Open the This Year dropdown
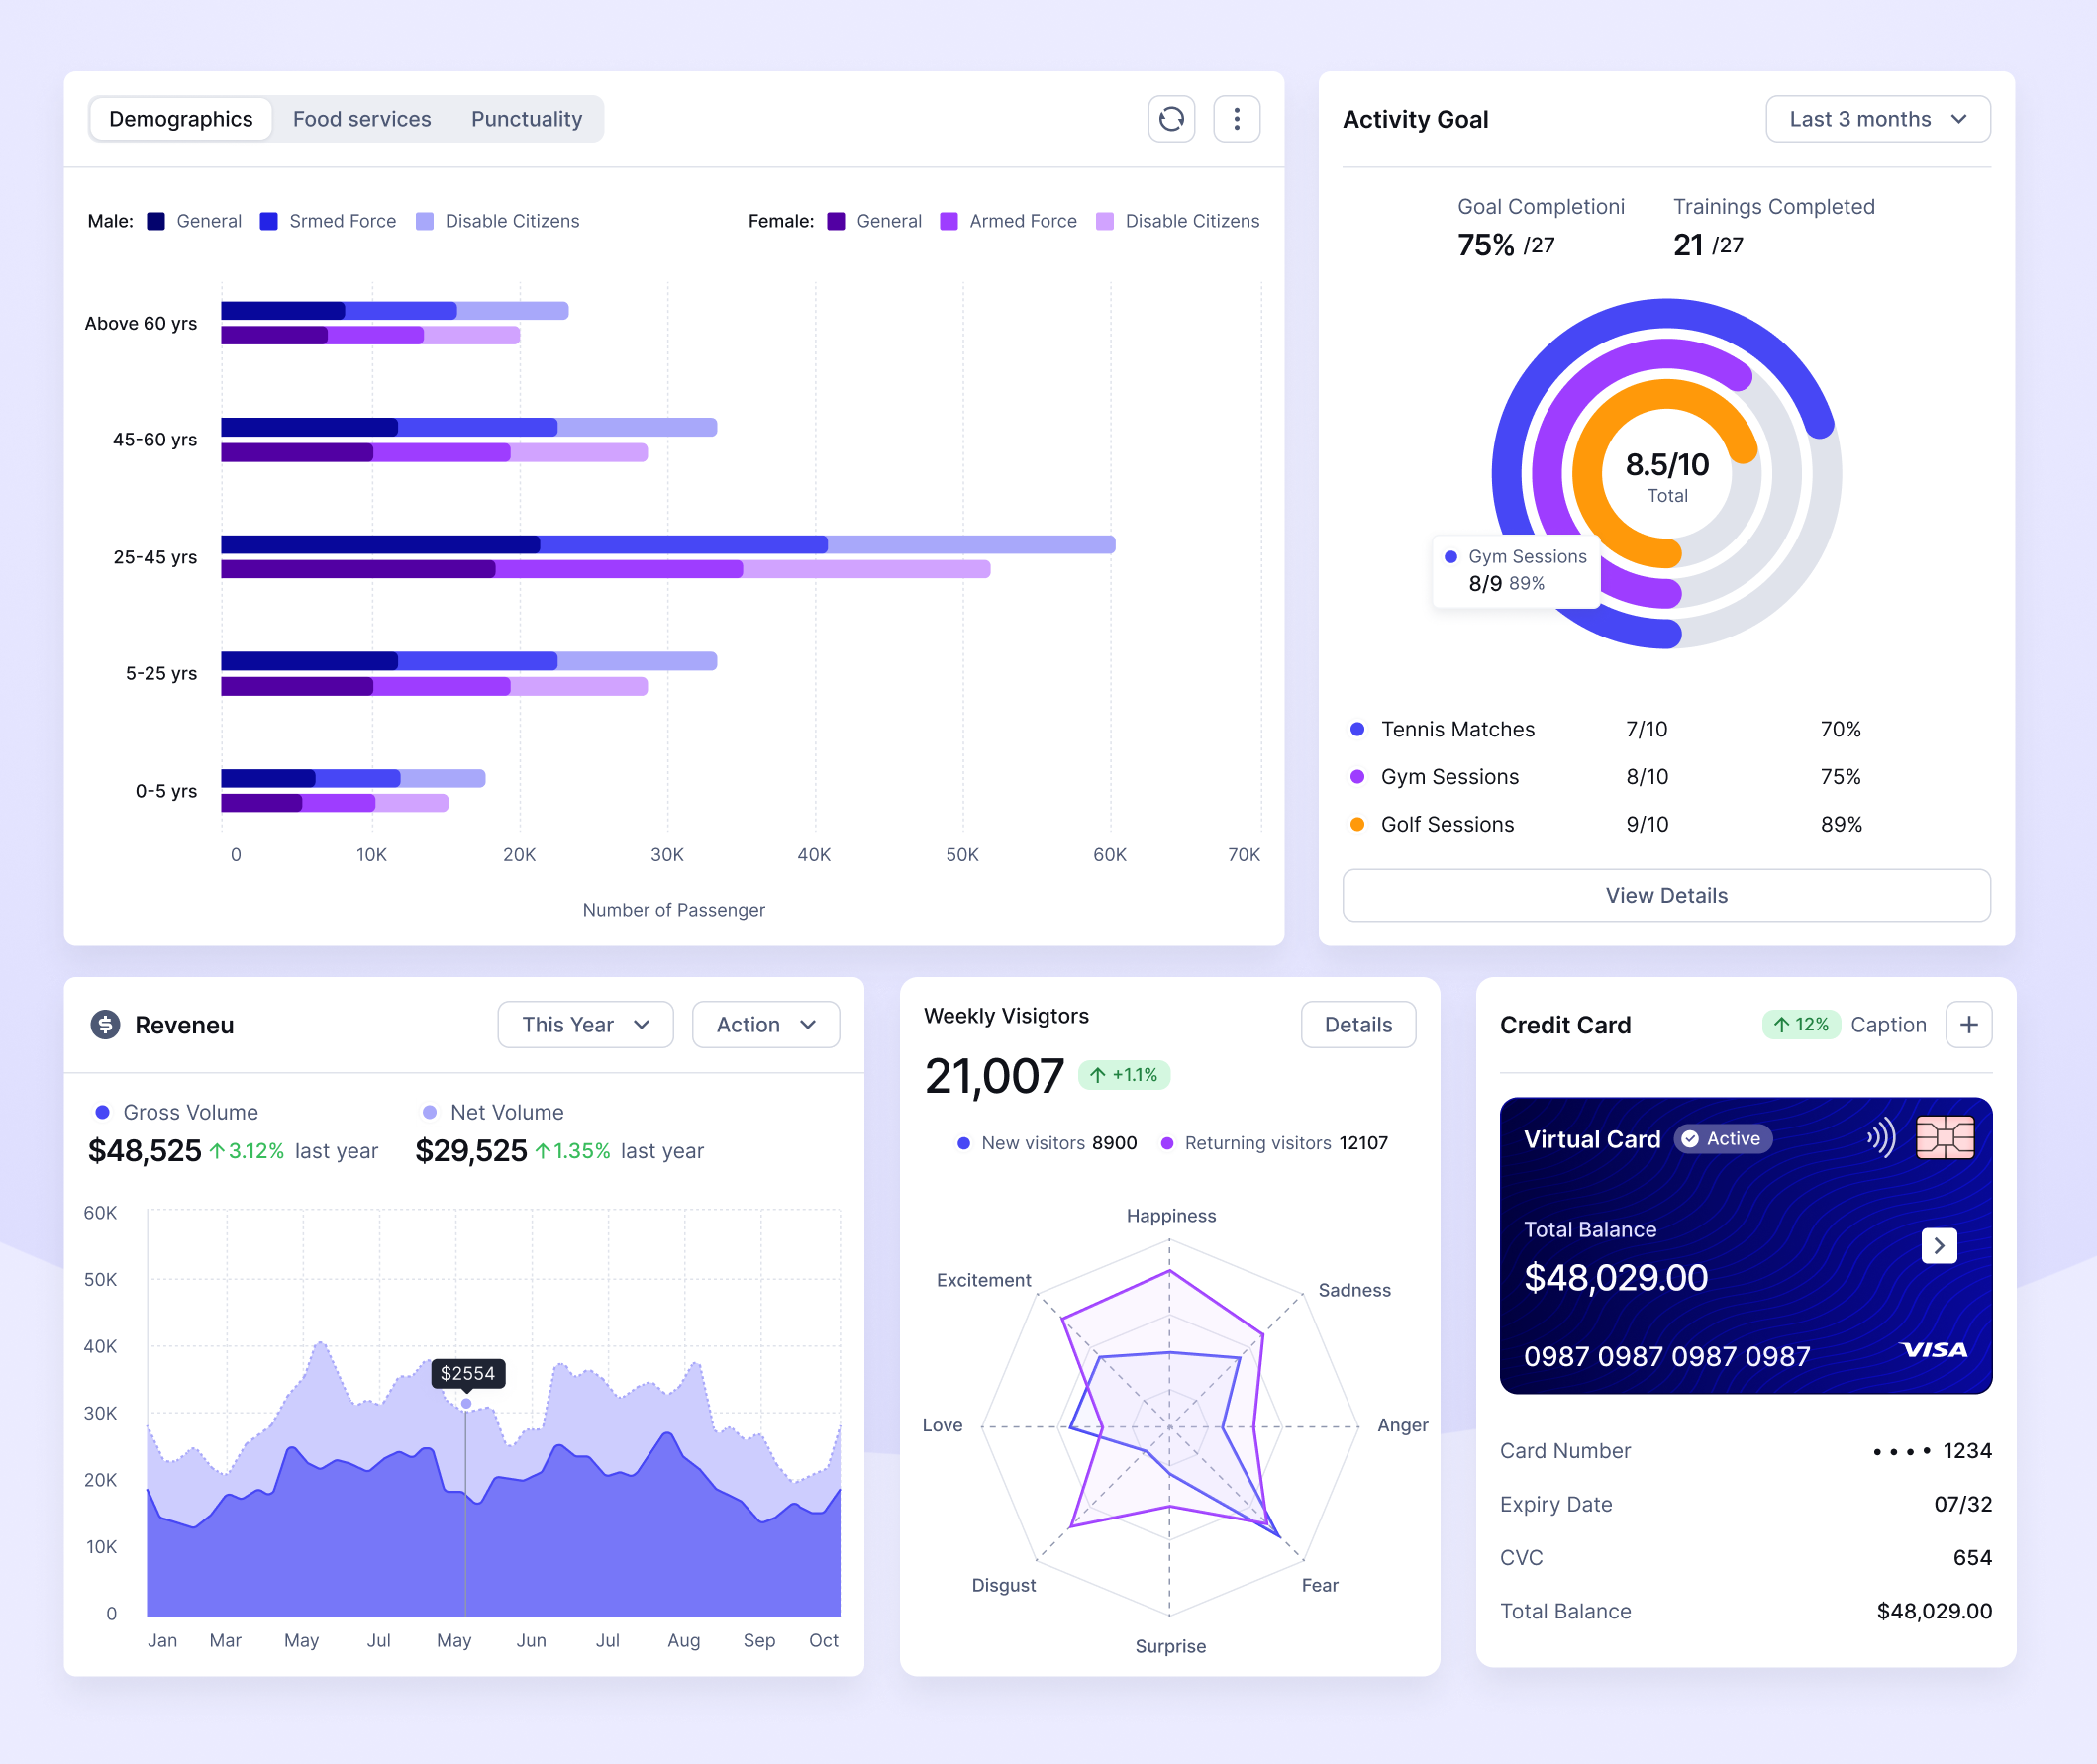This screenshot has height=1764, width=2097. [x=585, y=1024]
